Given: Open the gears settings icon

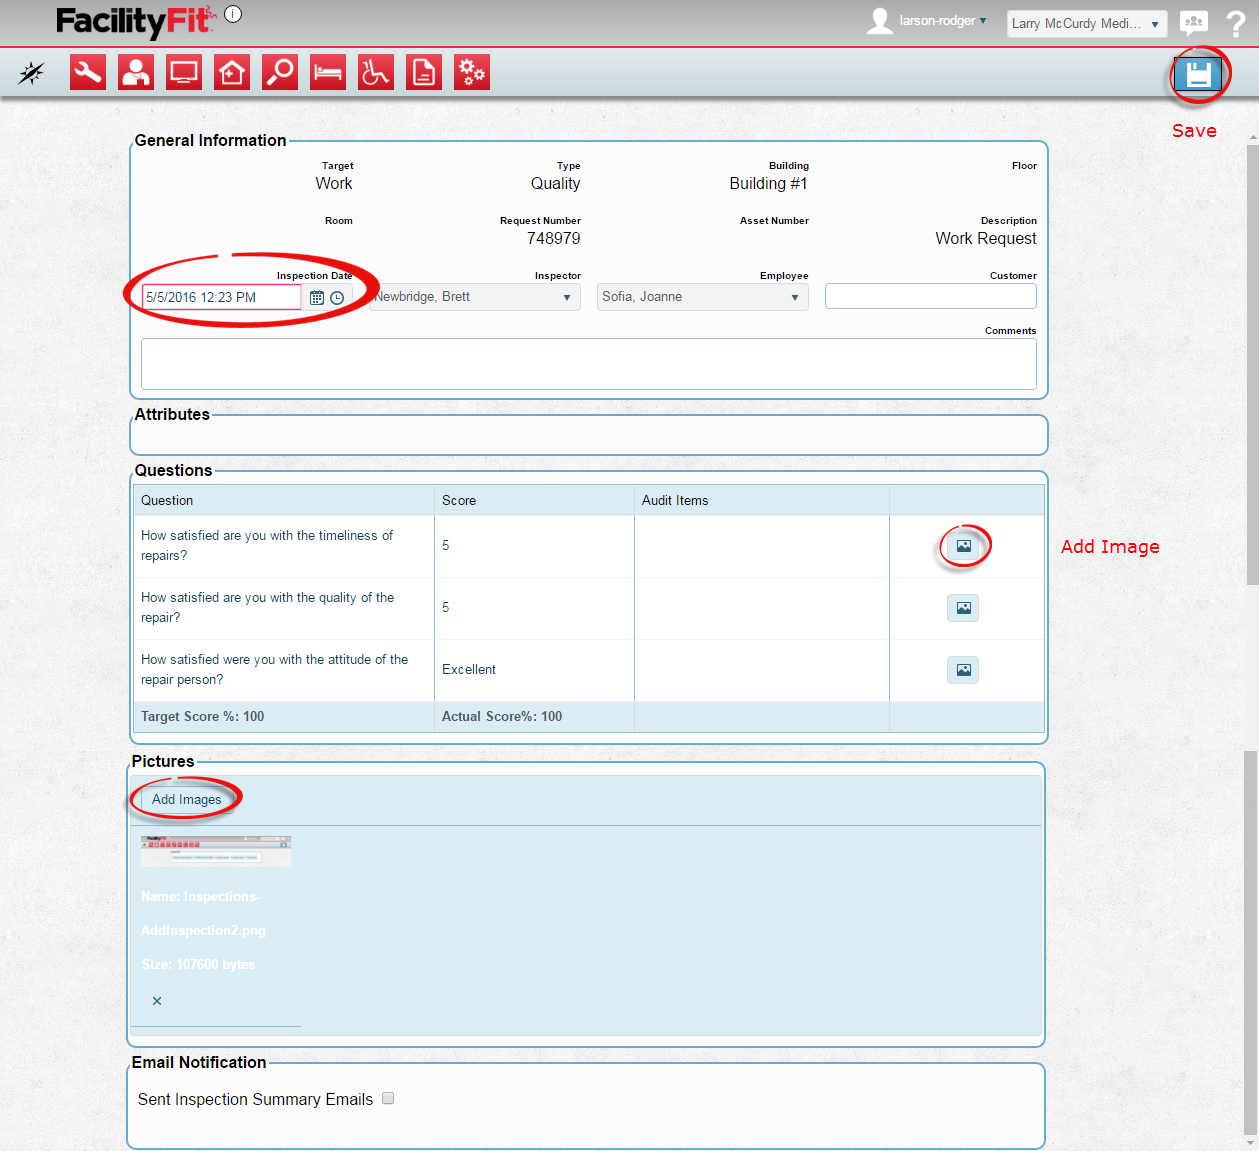Looking at the screenshot, I should coord(472,72).
